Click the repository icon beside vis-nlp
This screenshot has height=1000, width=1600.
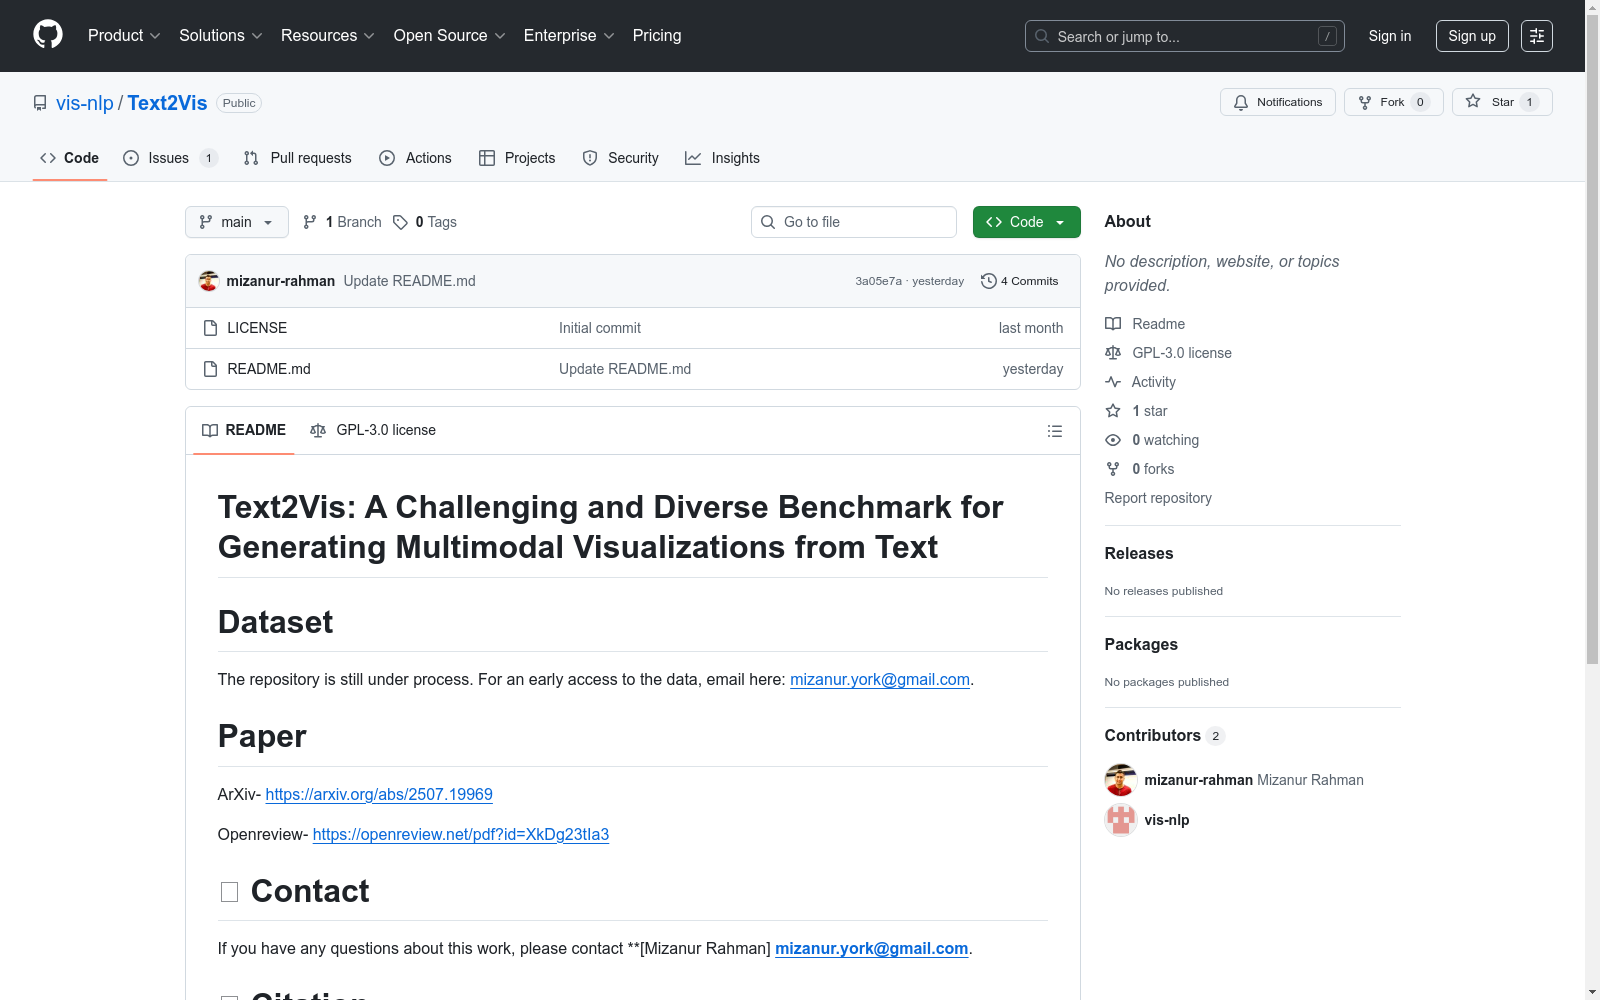(x=40, y=103)
